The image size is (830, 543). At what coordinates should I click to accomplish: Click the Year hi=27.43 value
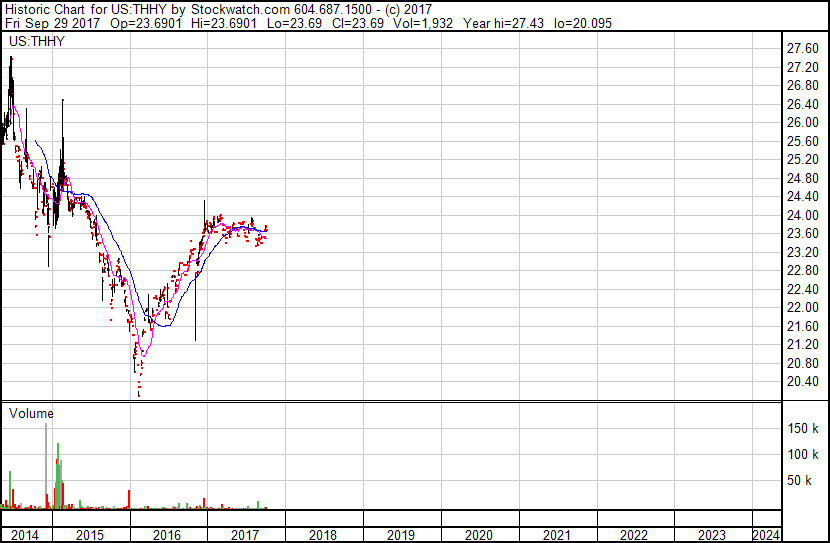point(503,23)
